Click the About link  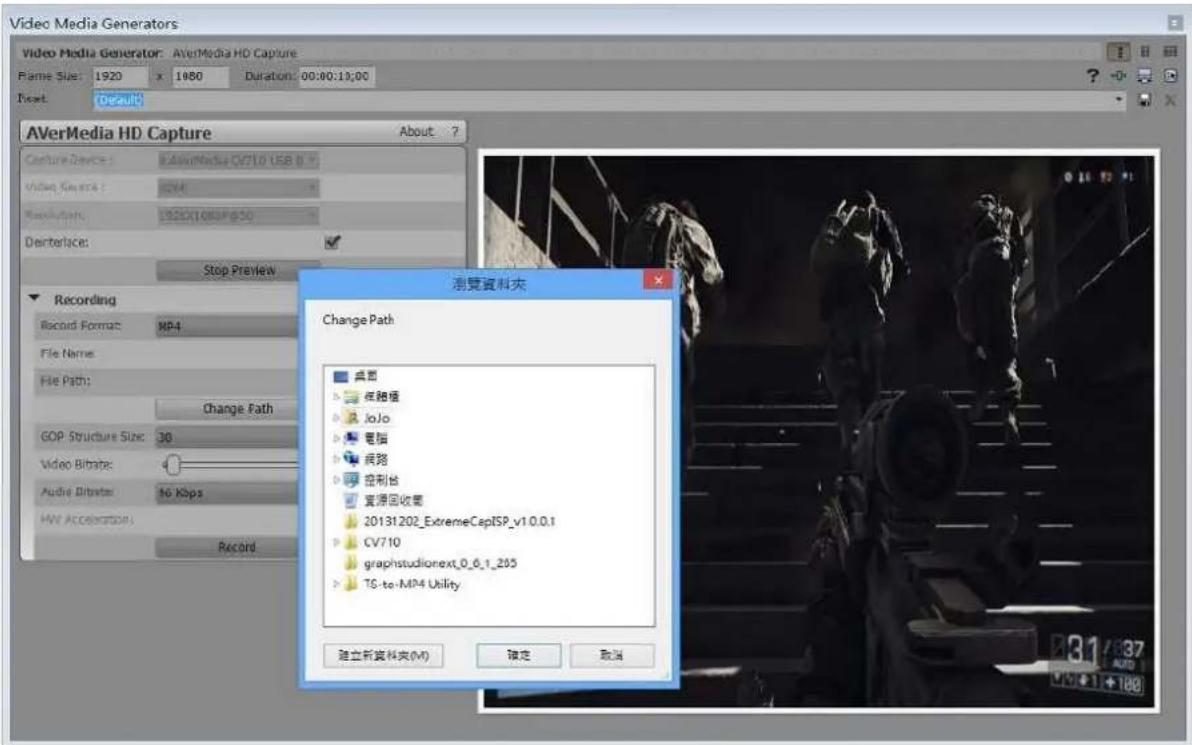(417, 132)
